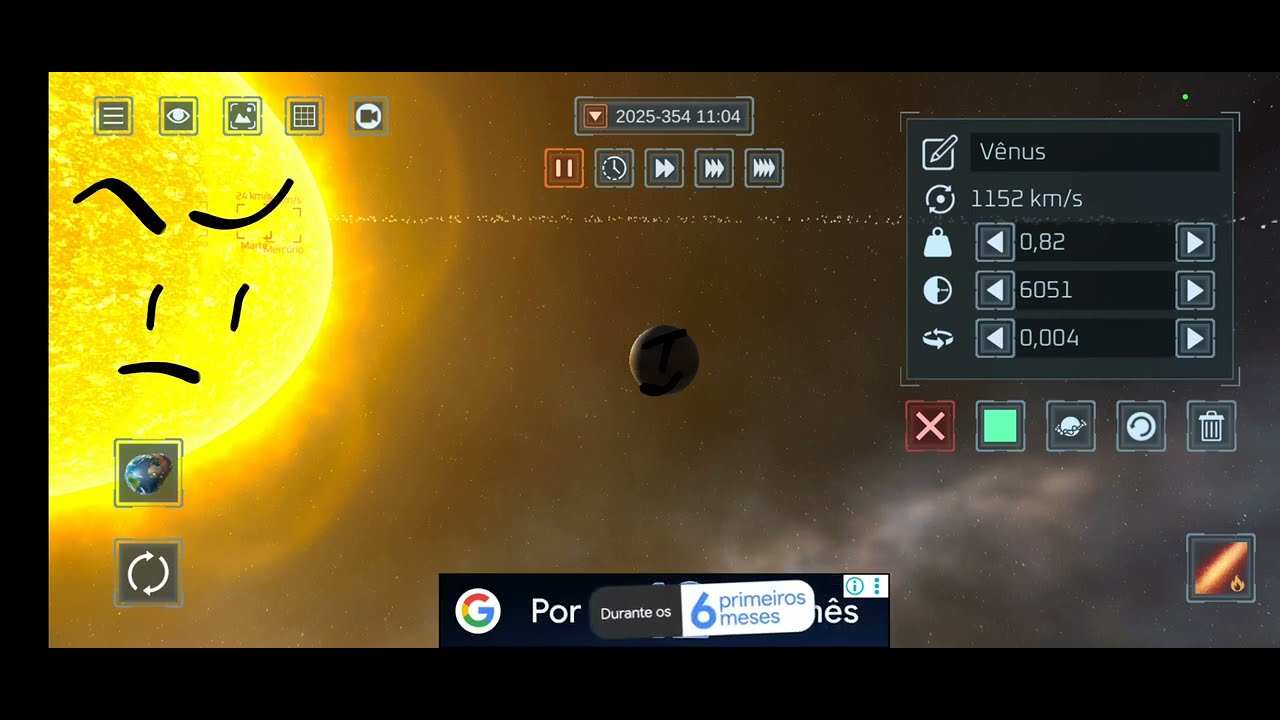This screenshot has height=720, width=1280.
Task: Toggle the grid overlay
Action: (x=304, y=117)
